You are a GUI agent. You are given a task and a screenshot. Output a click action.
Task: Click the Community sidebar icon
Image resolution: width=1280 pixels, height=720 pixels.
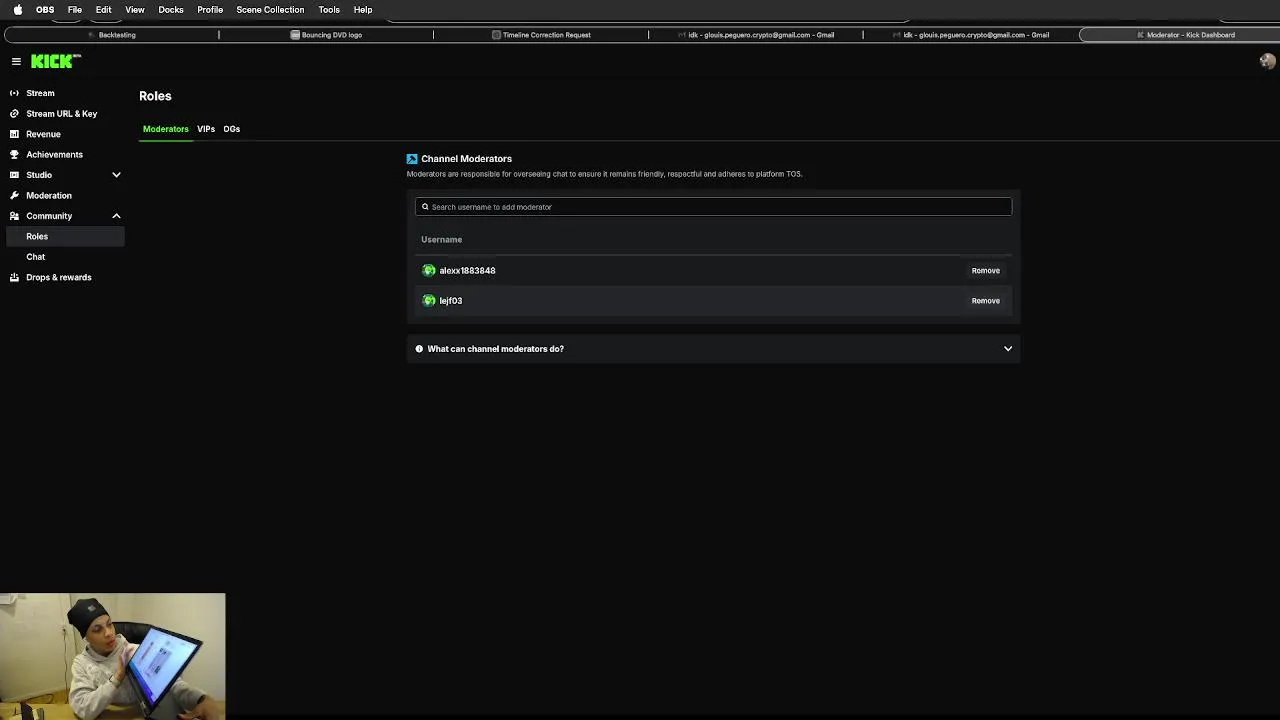[x=14, y=216]
